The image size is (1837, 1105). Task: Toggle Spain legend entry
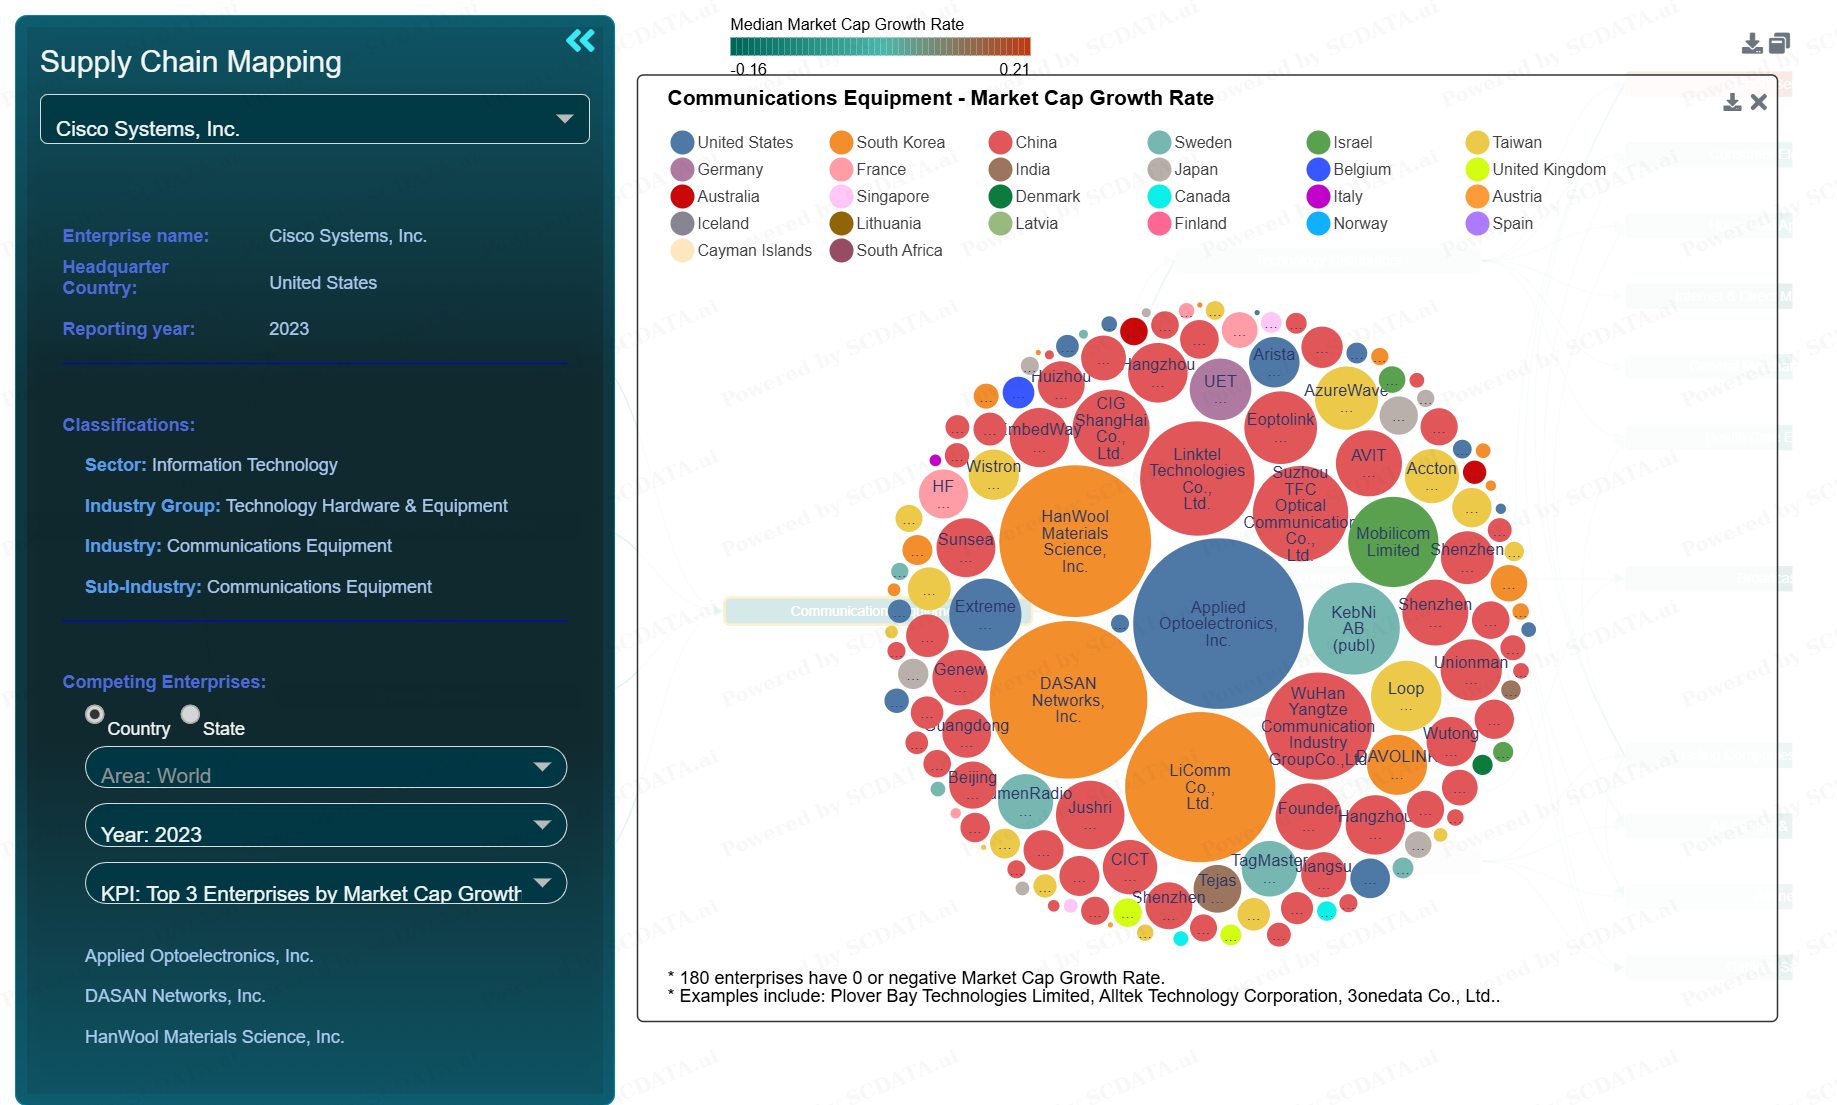(1499, 224)
